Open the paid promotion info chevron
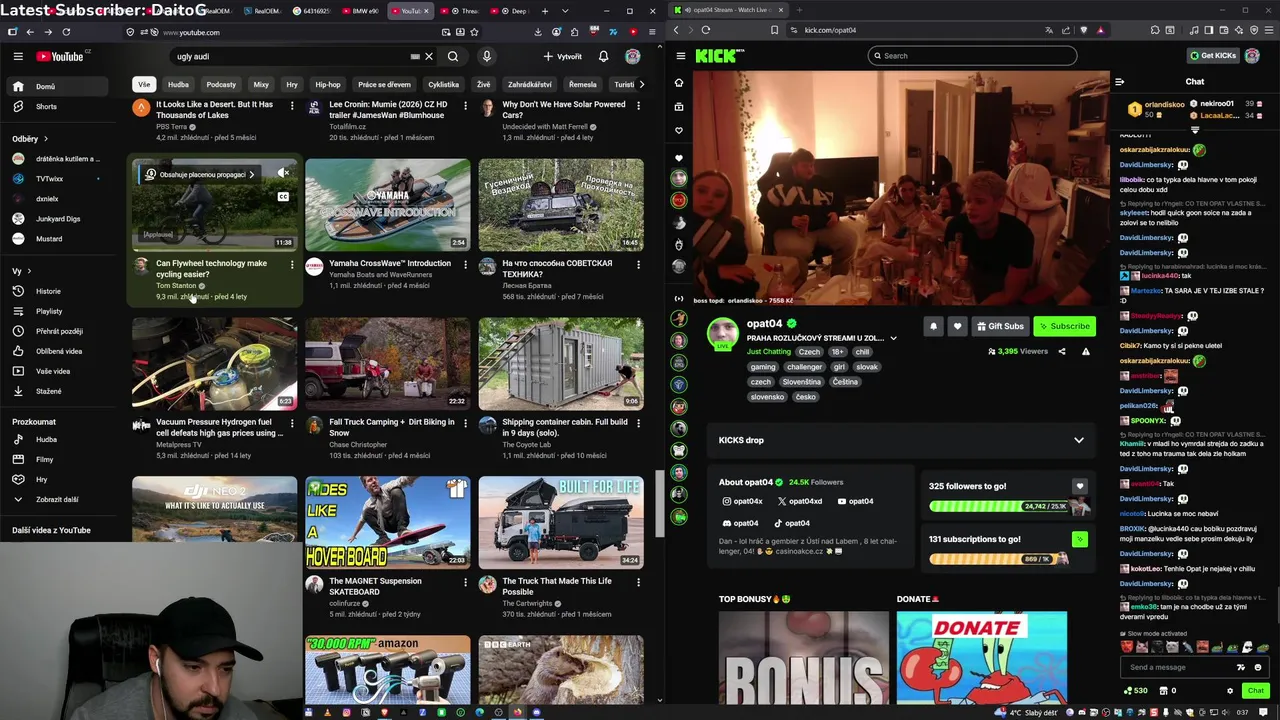The image size is (1280, 720). pyautogui.click(x=251, y=175)
